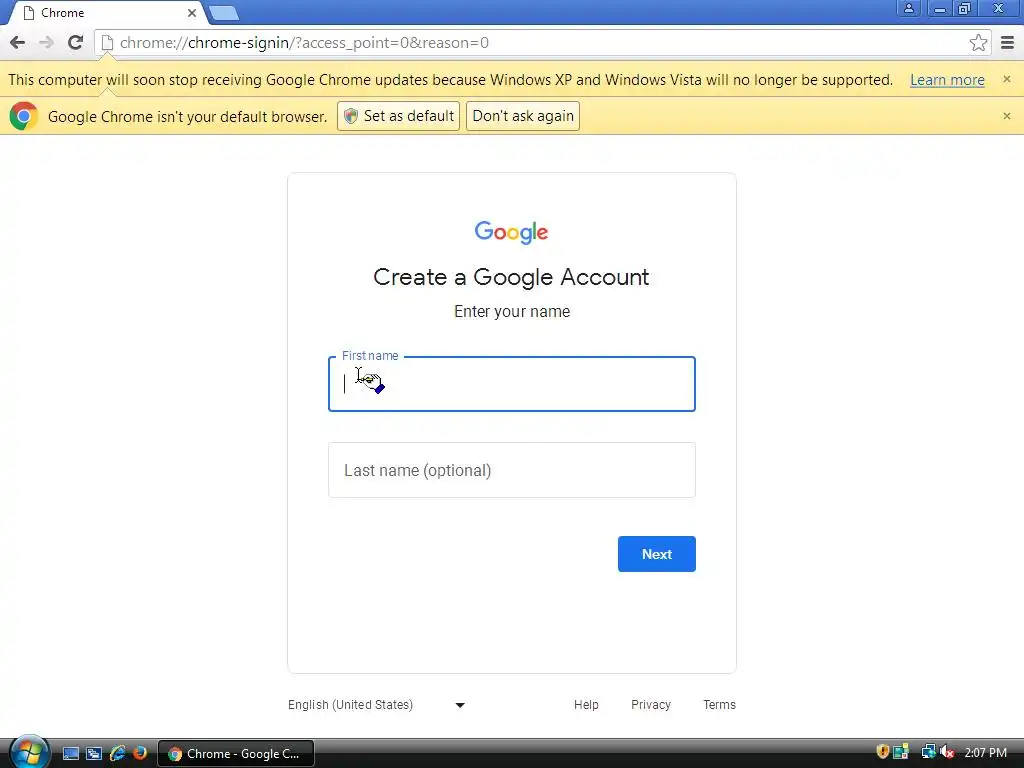
Task: Click the muted volume tray icon
Action: (x=947, y=752)
